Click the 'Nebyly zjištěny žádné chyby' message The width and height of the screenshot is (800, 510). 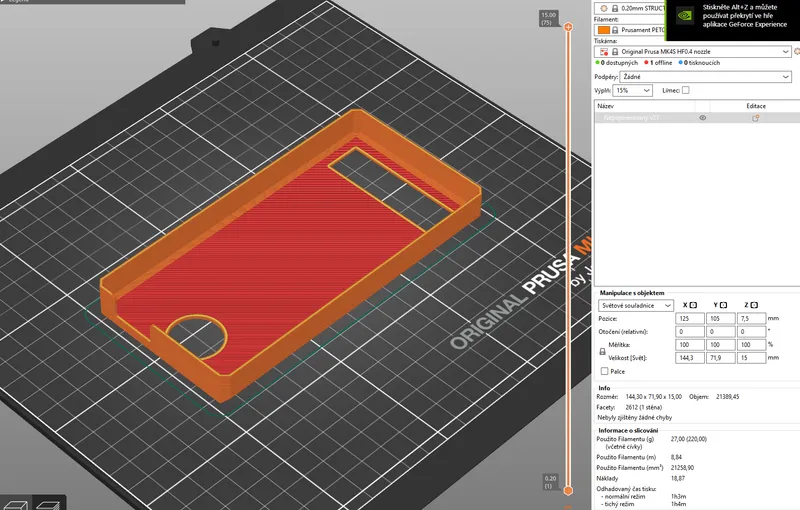click(635, 417)
